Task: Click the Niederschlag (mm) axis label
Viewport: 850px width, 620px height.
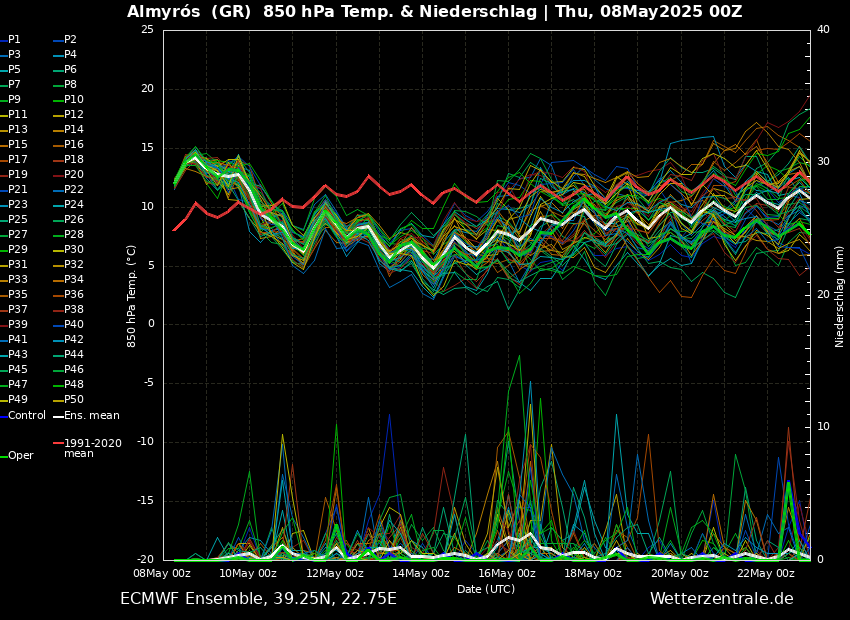Action: tap(840, 295)
